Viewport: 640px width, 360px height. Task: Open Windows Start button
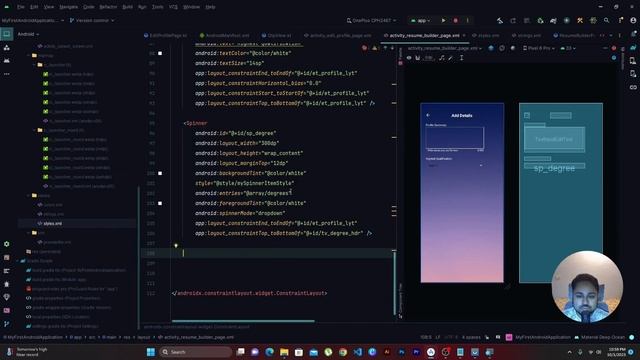[x=151, y=352]
